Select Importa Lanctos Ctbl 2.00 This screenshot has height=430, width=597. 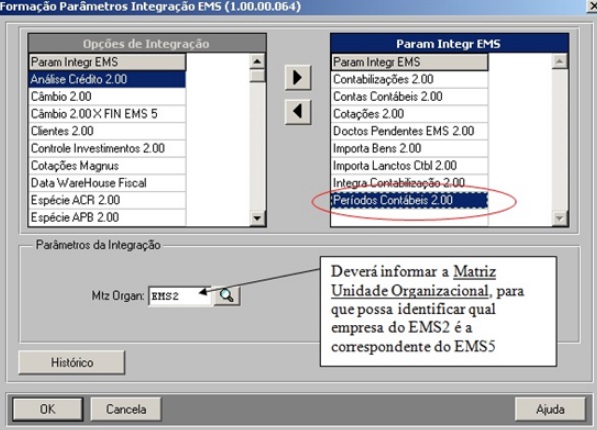coord(410,165)
